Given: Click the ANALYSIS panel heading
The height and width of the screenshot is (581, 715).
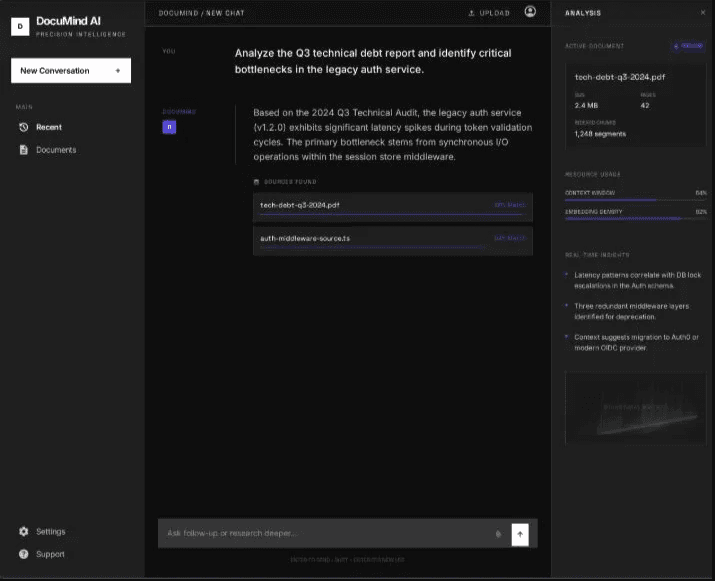Looking at the screenshot, I should pyautogui.click(x=583, y=13).
